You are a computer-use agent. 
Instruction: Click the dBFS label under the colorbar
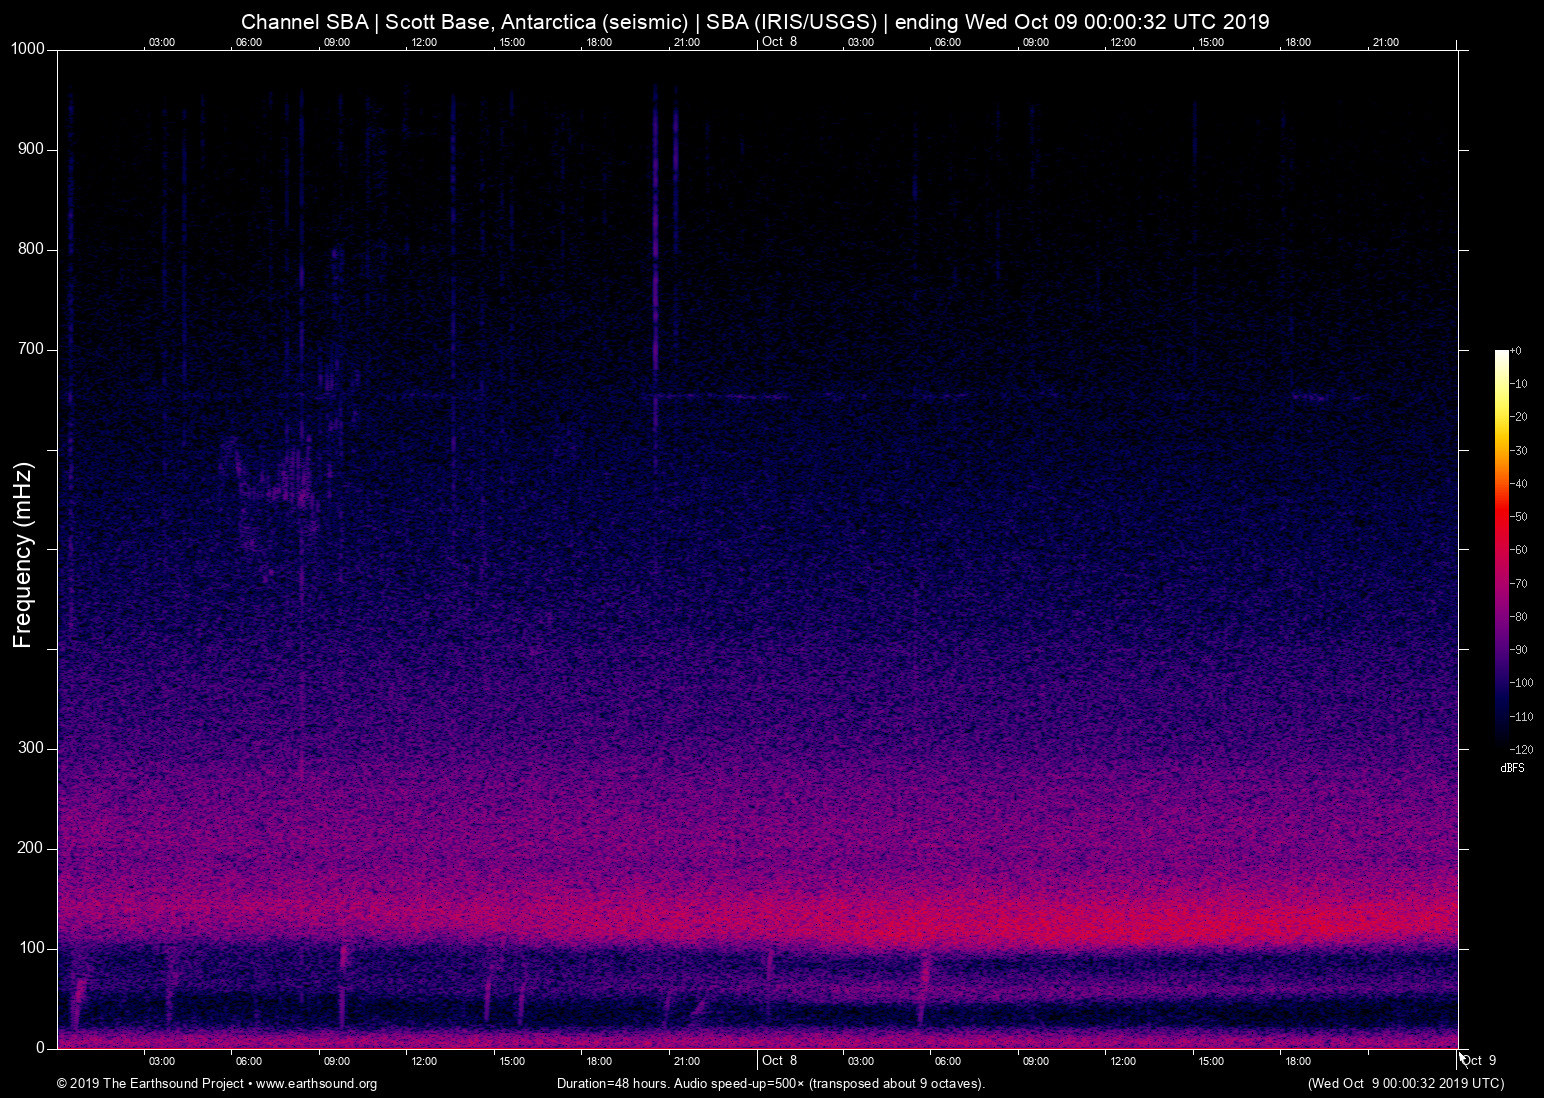pos(1512,768)
